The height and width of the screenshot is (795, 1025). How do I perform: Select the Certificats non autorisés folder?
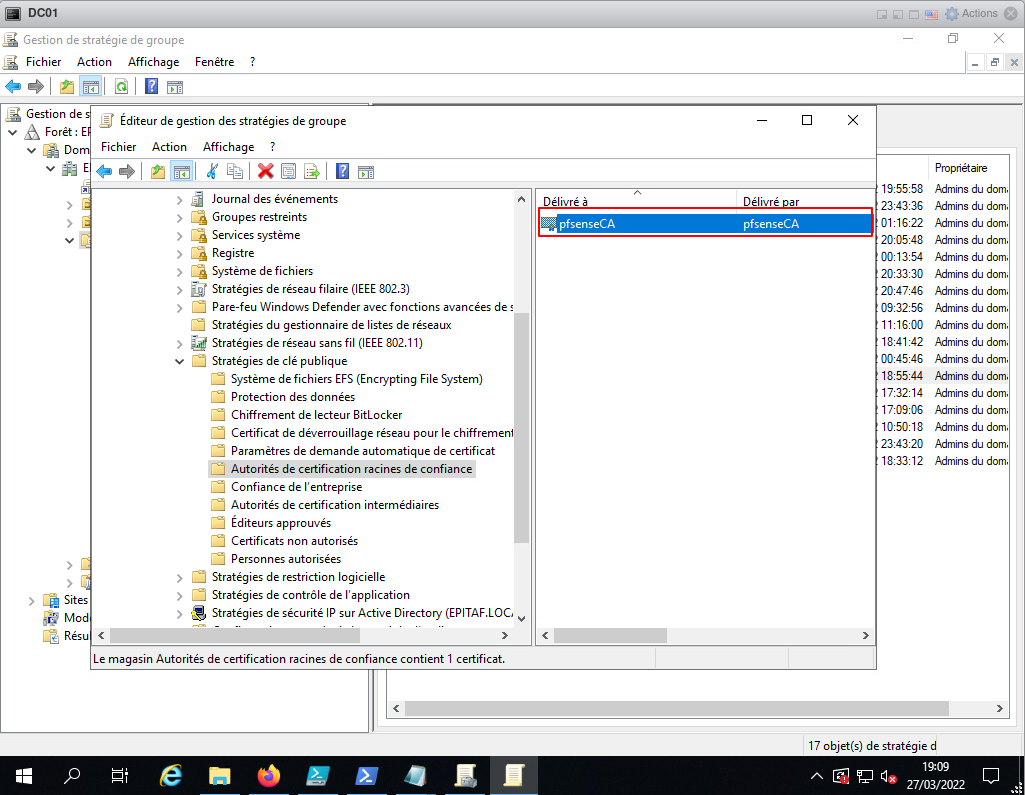(294, 541)
